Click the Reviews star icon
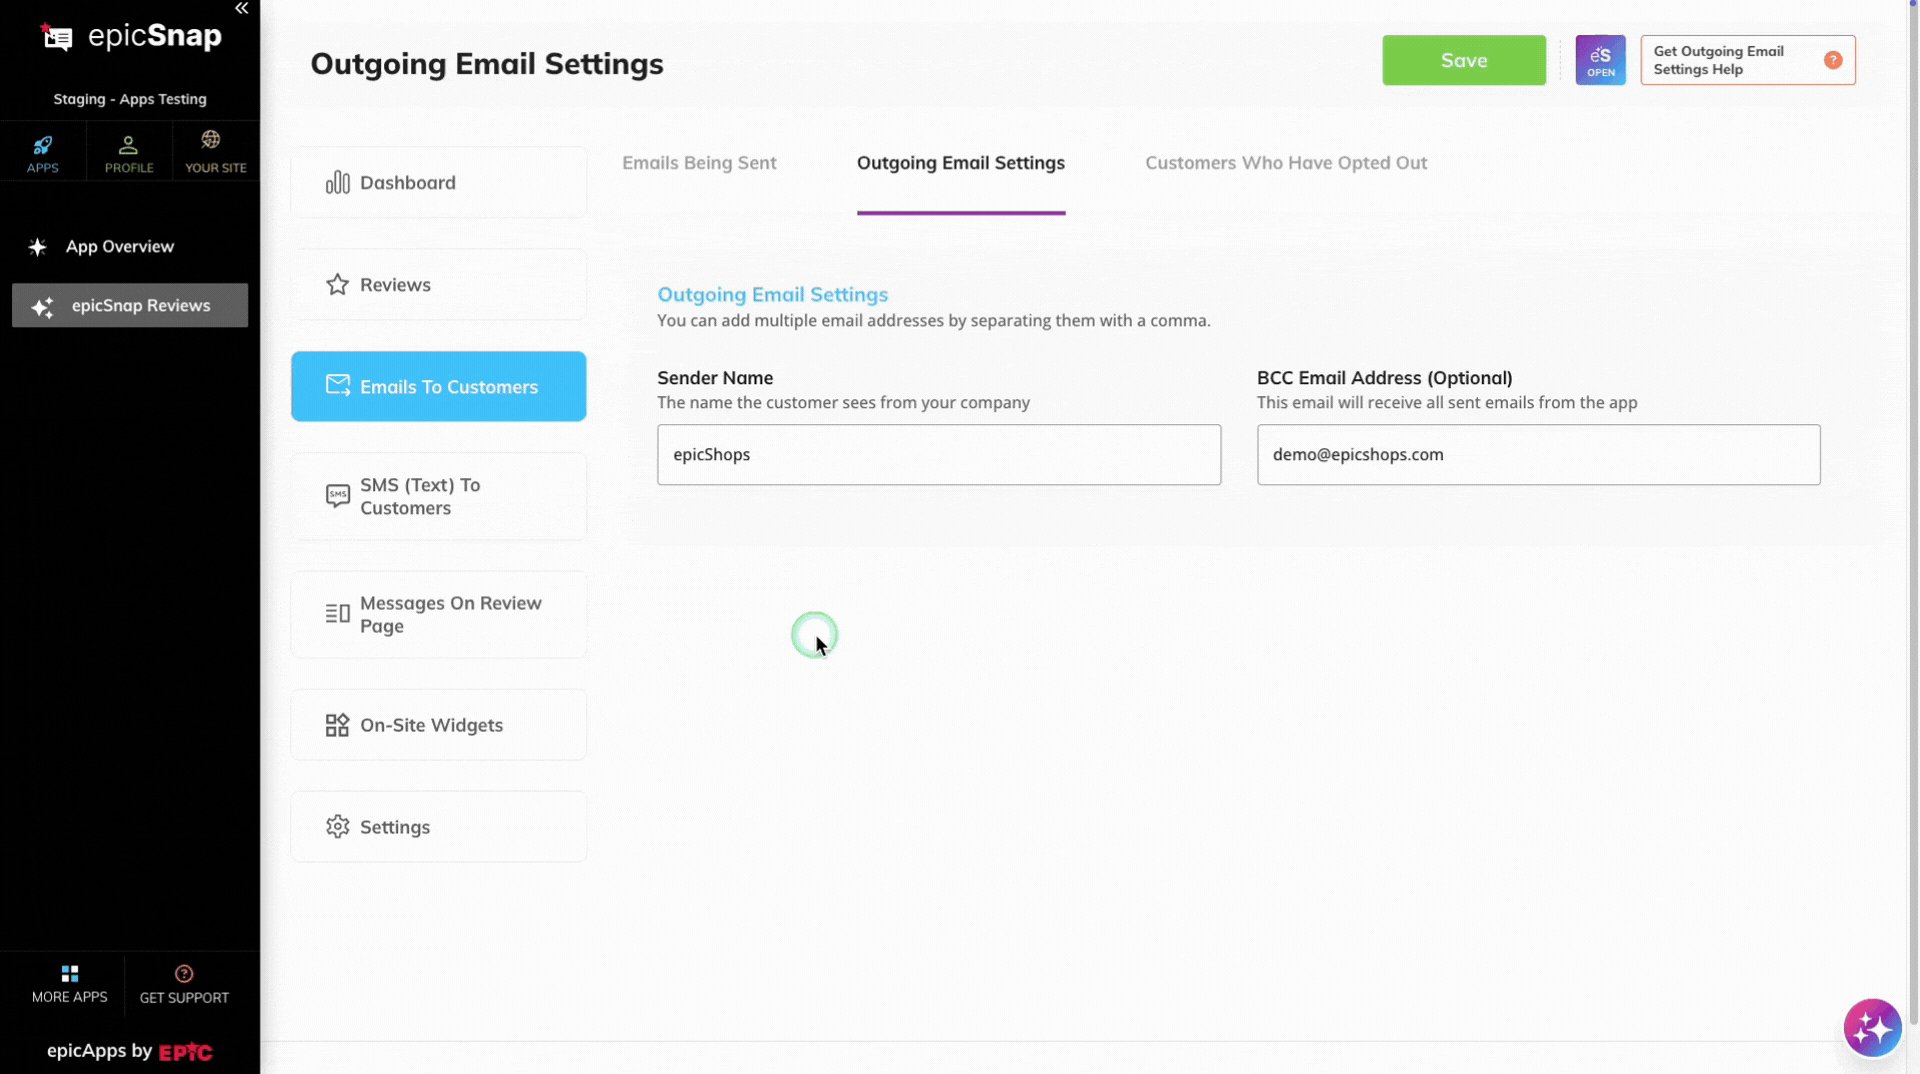The width and height of the screenshot is (1920, 1074). pyautogui.click(x=337, y=284)
